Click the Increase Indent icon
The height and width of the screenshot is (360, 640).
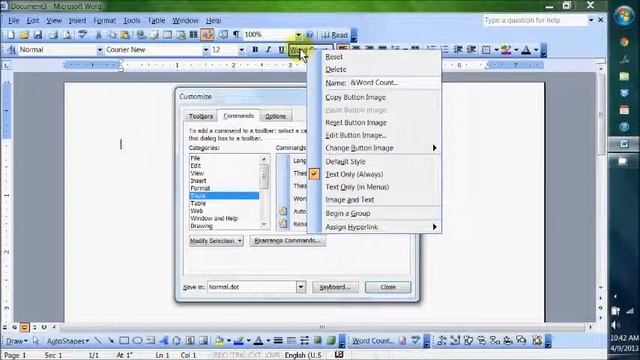(x=471, y=50)
